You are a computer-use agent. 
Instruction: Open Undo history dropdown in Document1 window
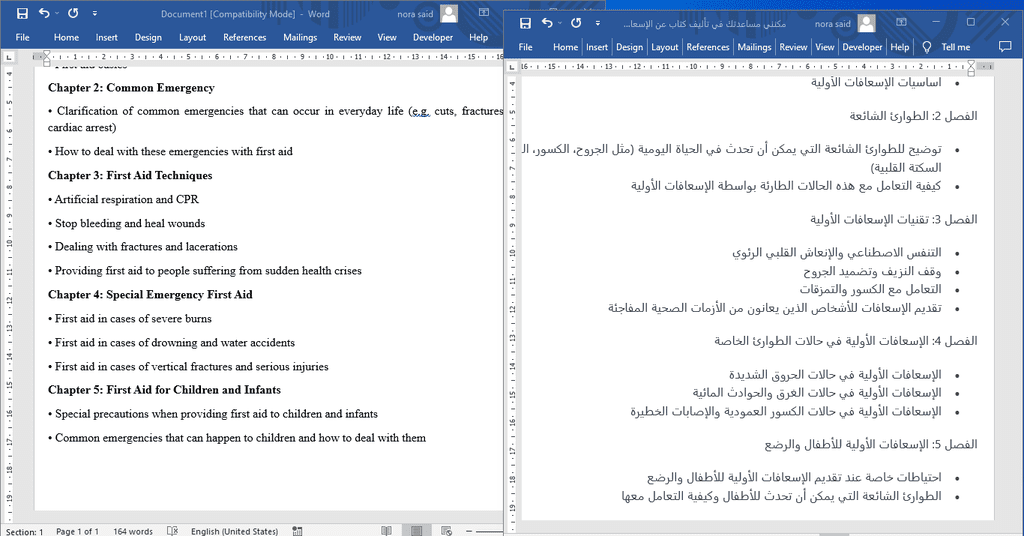[57, 14]
